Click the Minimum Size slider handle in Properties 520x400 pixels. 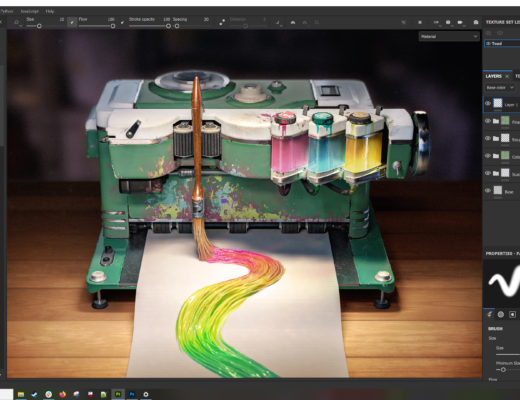(x=503, y=370)
